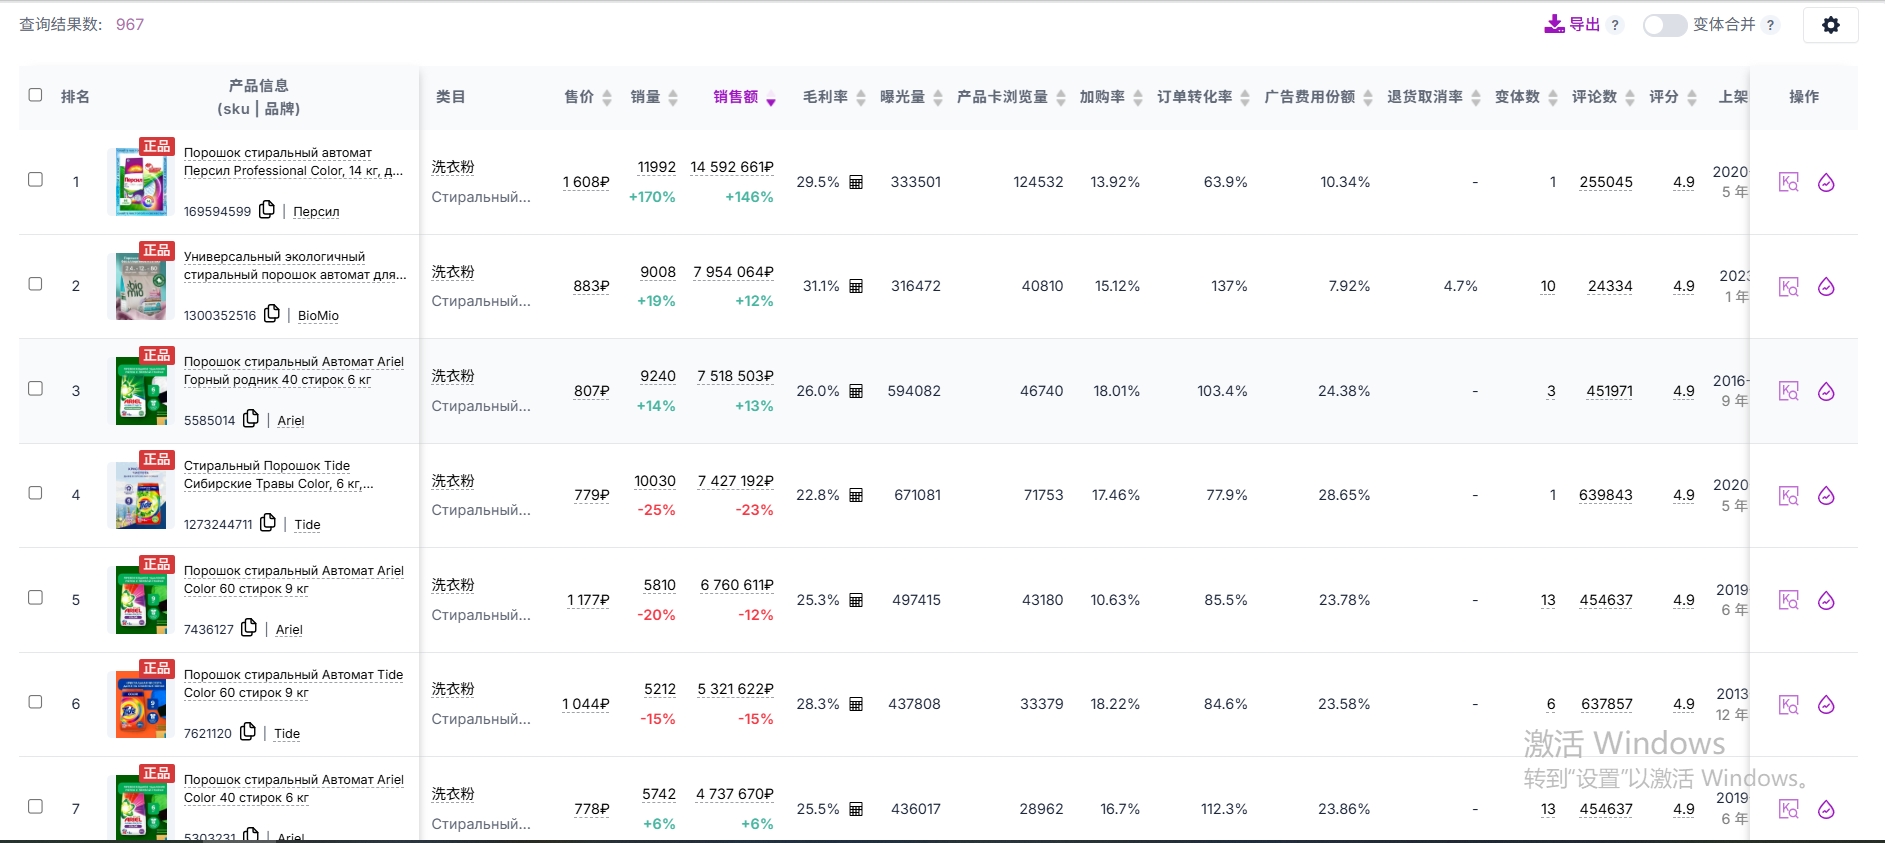Image resolution: width=1885 pixels, height=843 pixels.
Task: Open Ariel Горный родник product title
Action: tap(293, 371)
